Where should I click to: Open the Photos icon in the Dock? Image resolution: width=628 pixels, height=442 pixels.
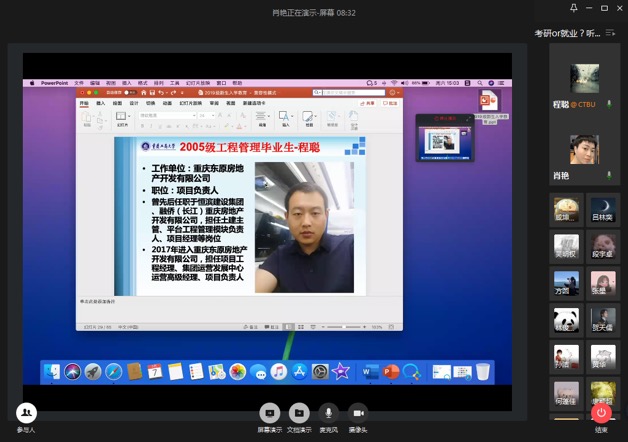237,372
